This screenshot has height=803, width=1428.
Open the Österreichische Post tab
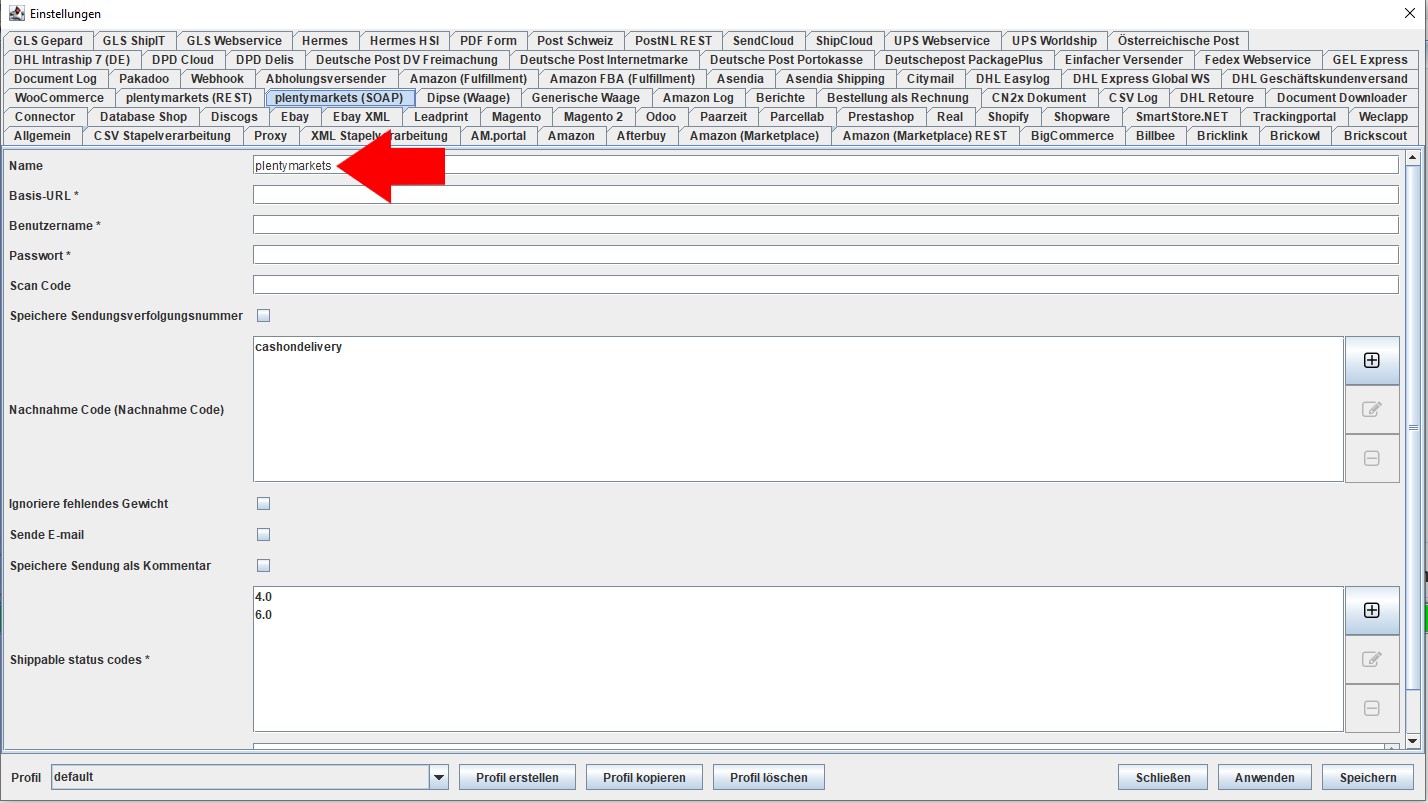click(x=1178, y=41)
